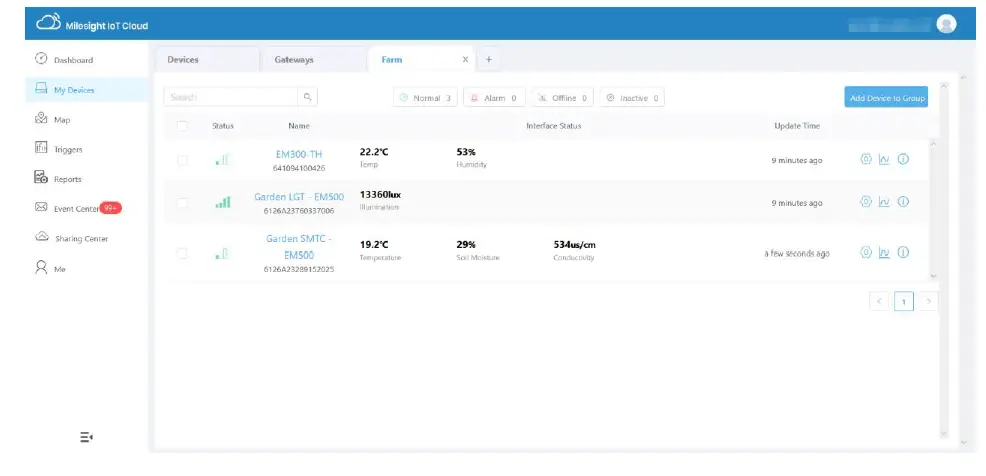Viewport: 986px width, 476px height.
Task: Click signal strength icon for Garden LGT
Action: coord(222,202)
